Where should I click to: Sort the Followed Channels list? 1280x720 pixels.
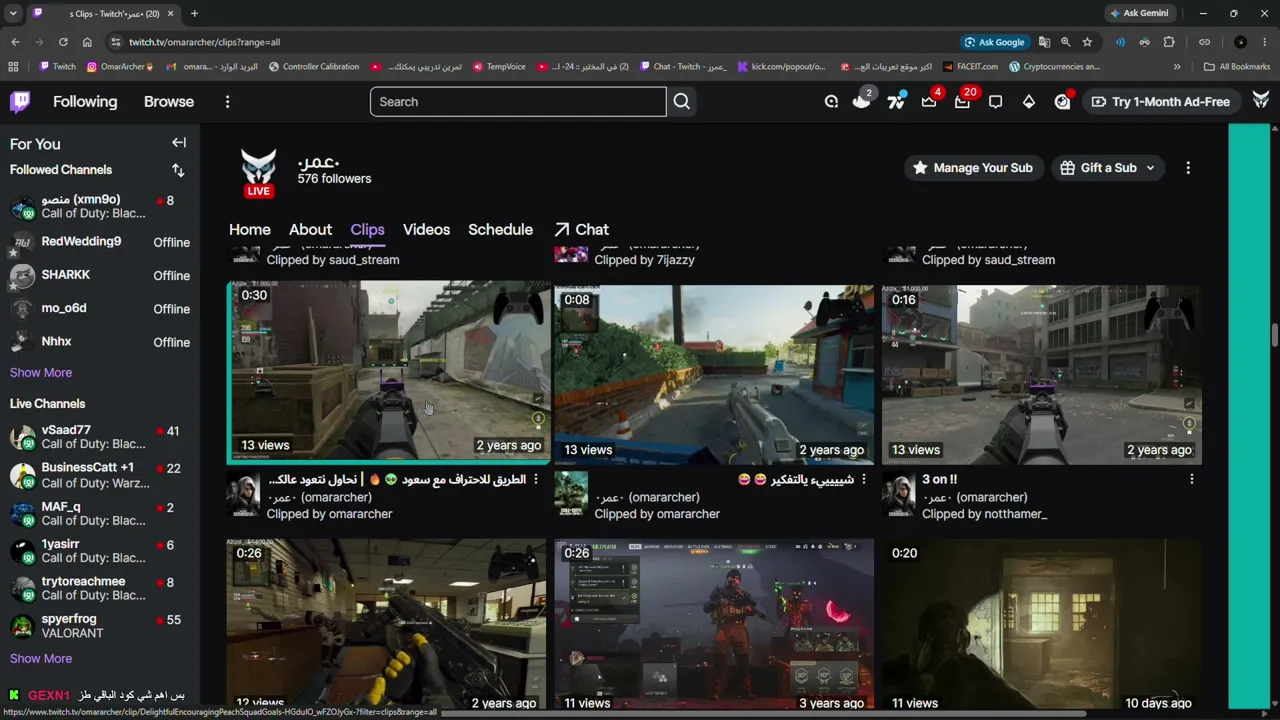tap(178, 170)
